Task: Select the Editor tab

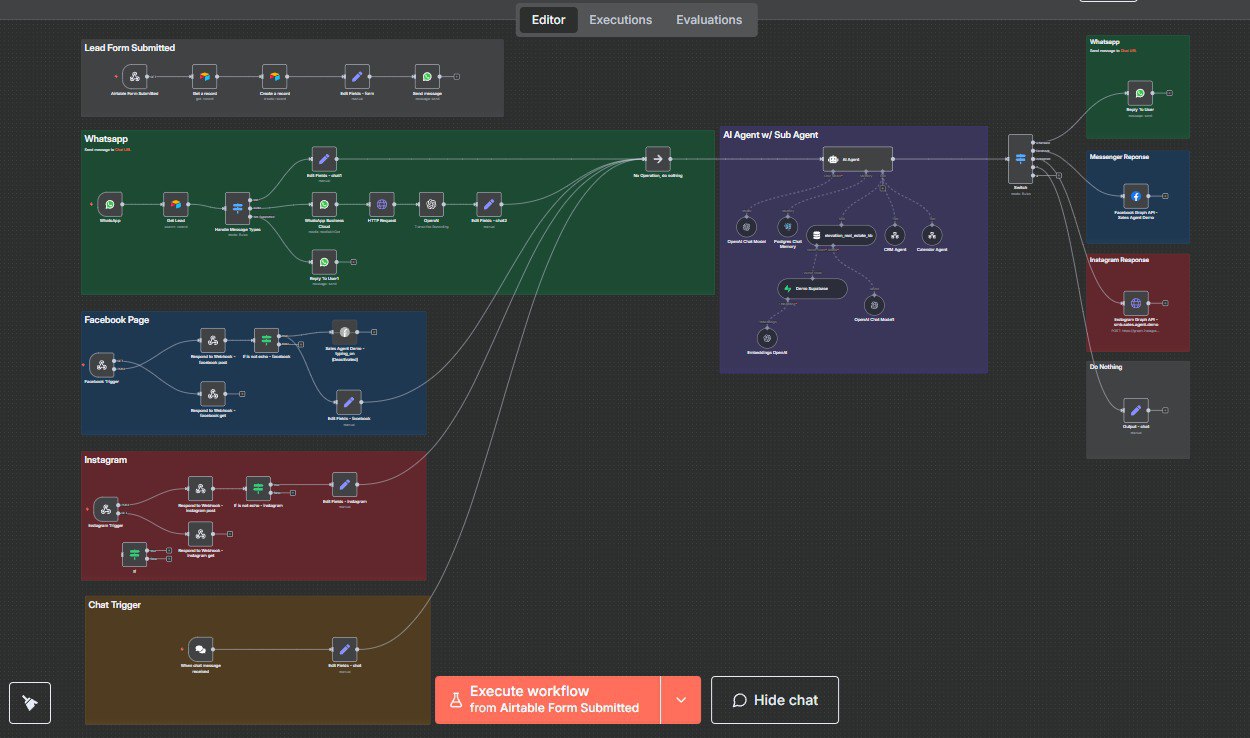Action: 548,20
